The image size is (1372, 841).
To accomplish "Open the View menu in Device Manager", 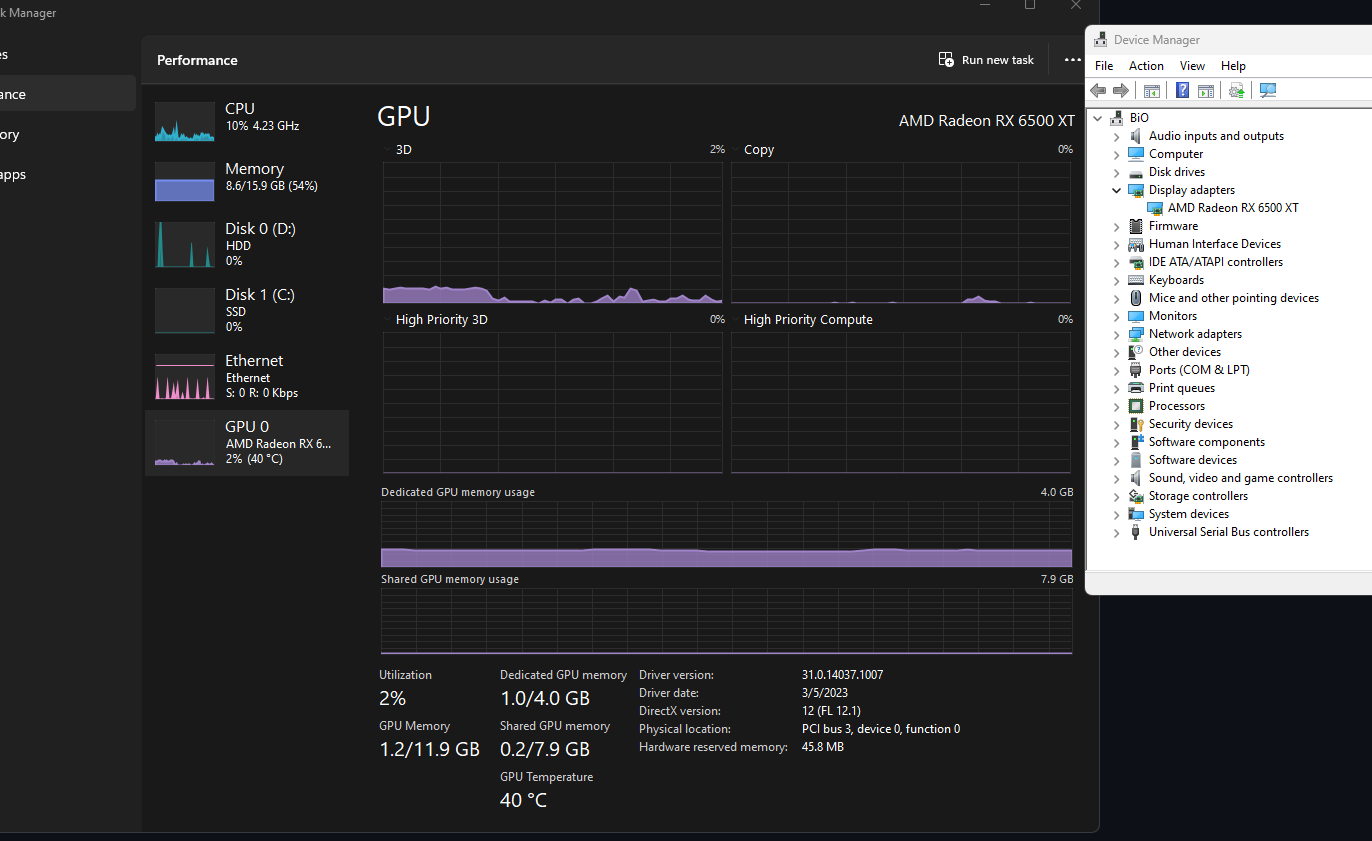I will point(1192,65).
